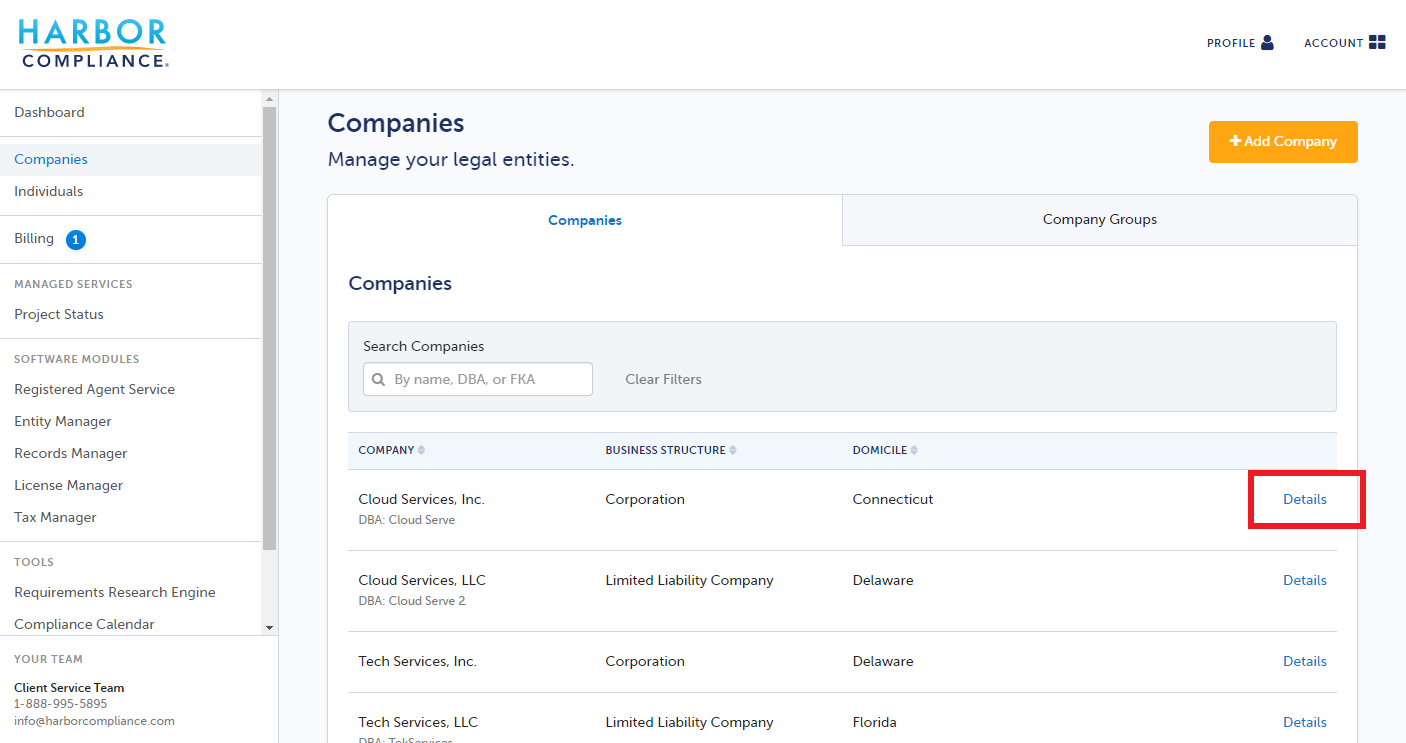
Task: Click the ACCOUNT label in header
Action: (x=1334, y=43)
